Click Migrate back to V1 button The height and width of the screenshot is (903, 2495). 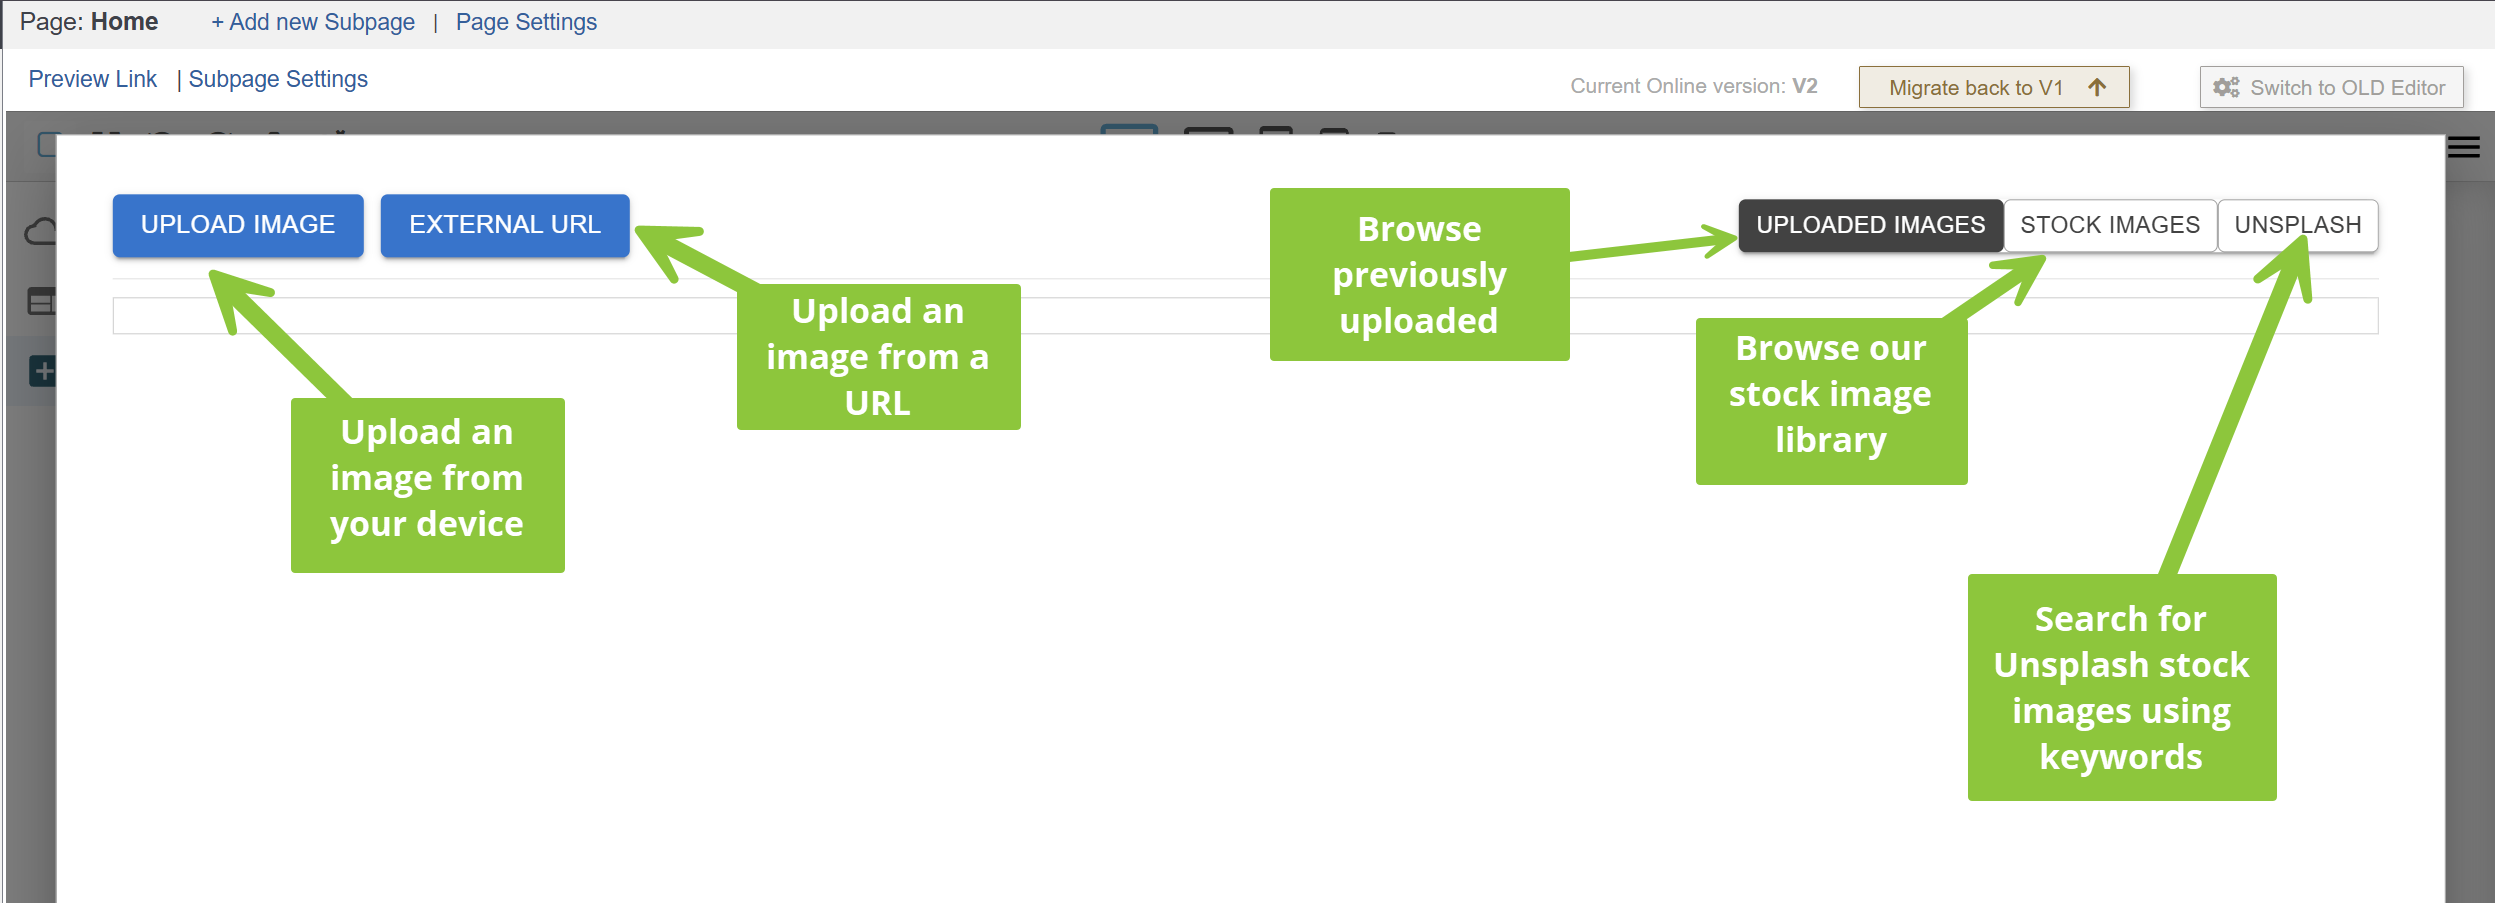[1994, 87]
